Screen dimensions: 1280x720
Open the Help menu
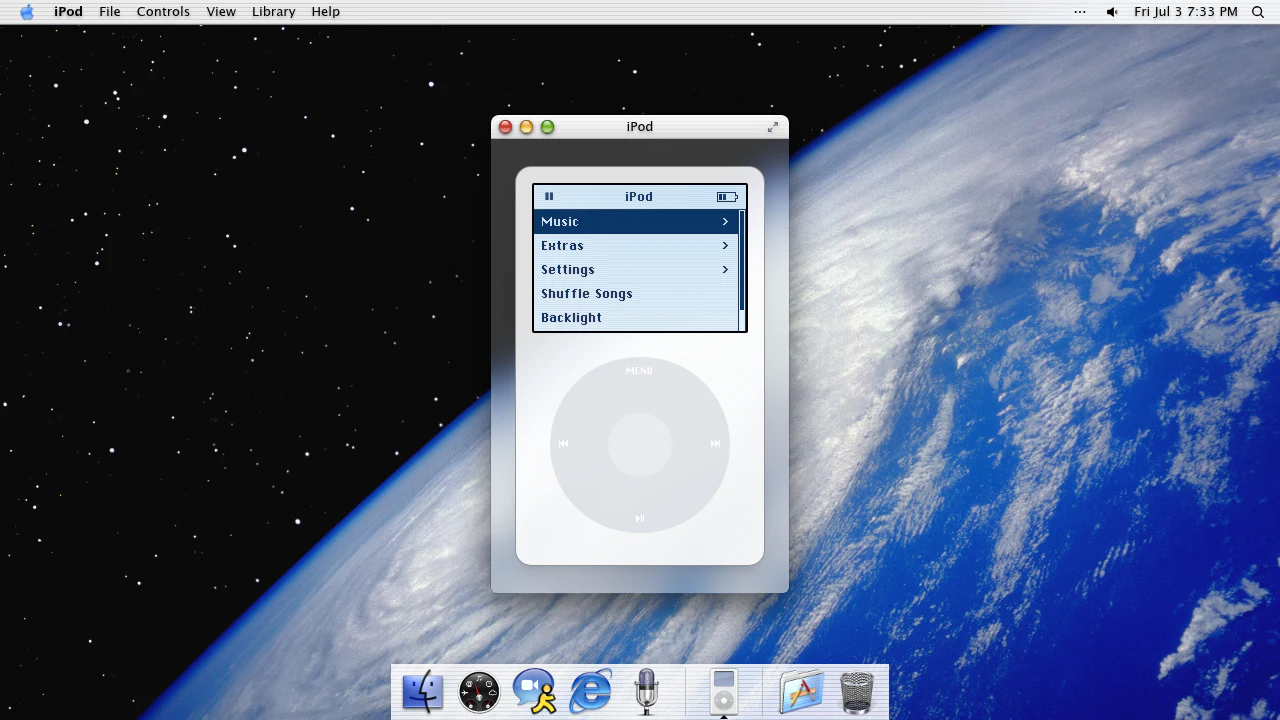click(326, 12)
